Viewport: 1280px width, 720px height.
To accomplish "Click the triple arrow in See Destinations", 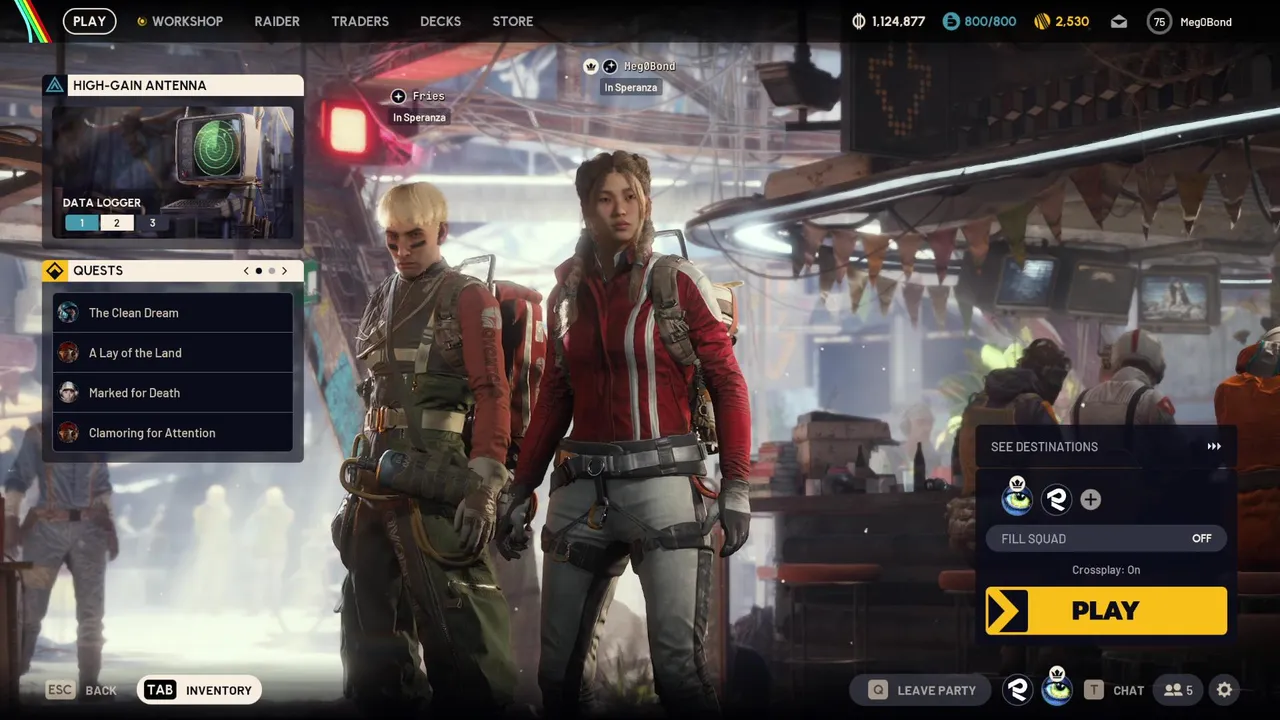I will tap(1214, 447).
